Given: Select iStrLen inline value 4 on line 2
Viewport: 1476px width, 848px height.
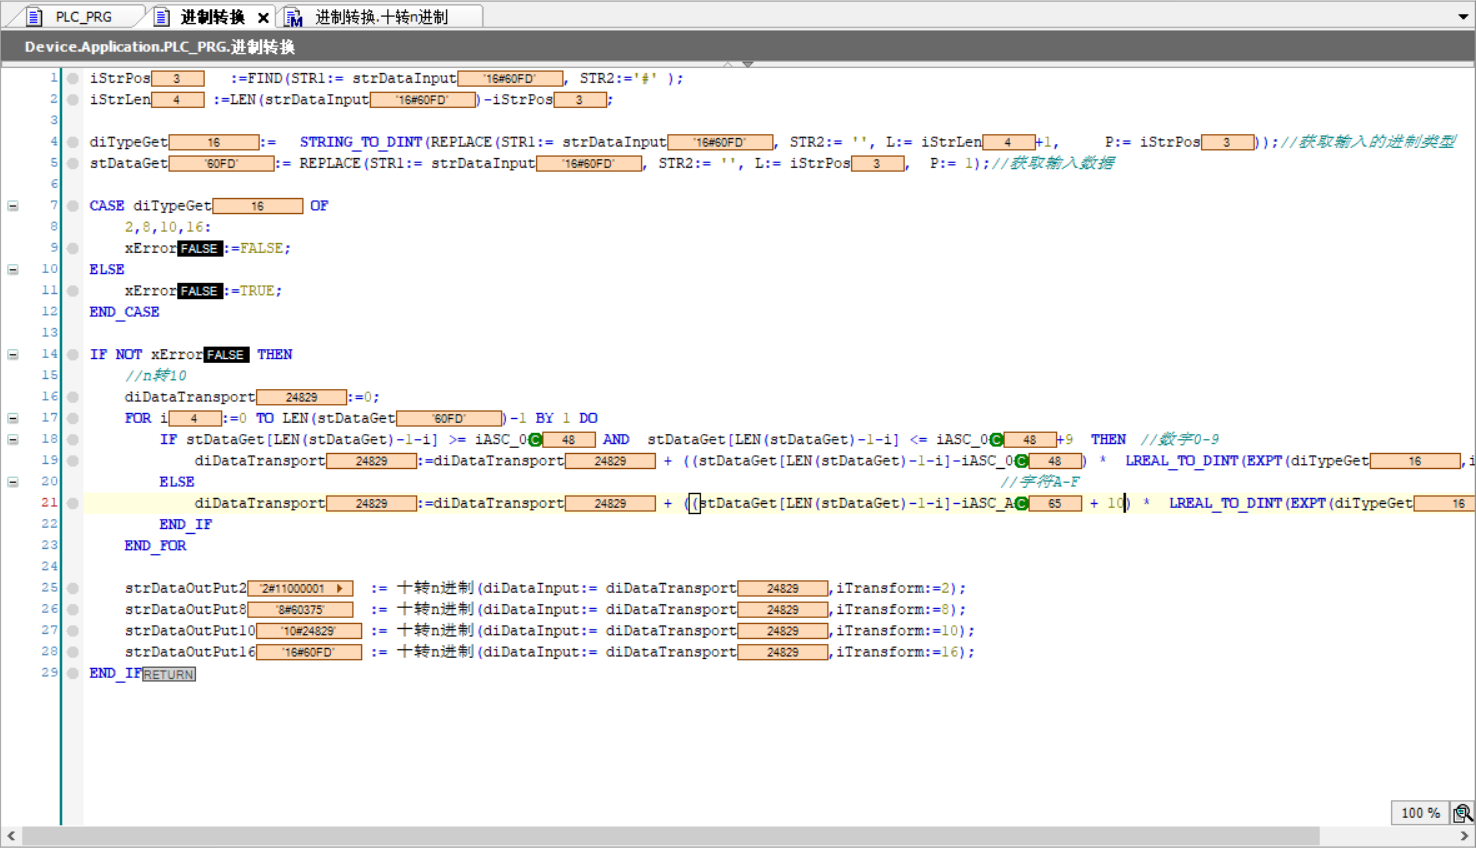Looking at the screenshot, I should click(177, 100).
